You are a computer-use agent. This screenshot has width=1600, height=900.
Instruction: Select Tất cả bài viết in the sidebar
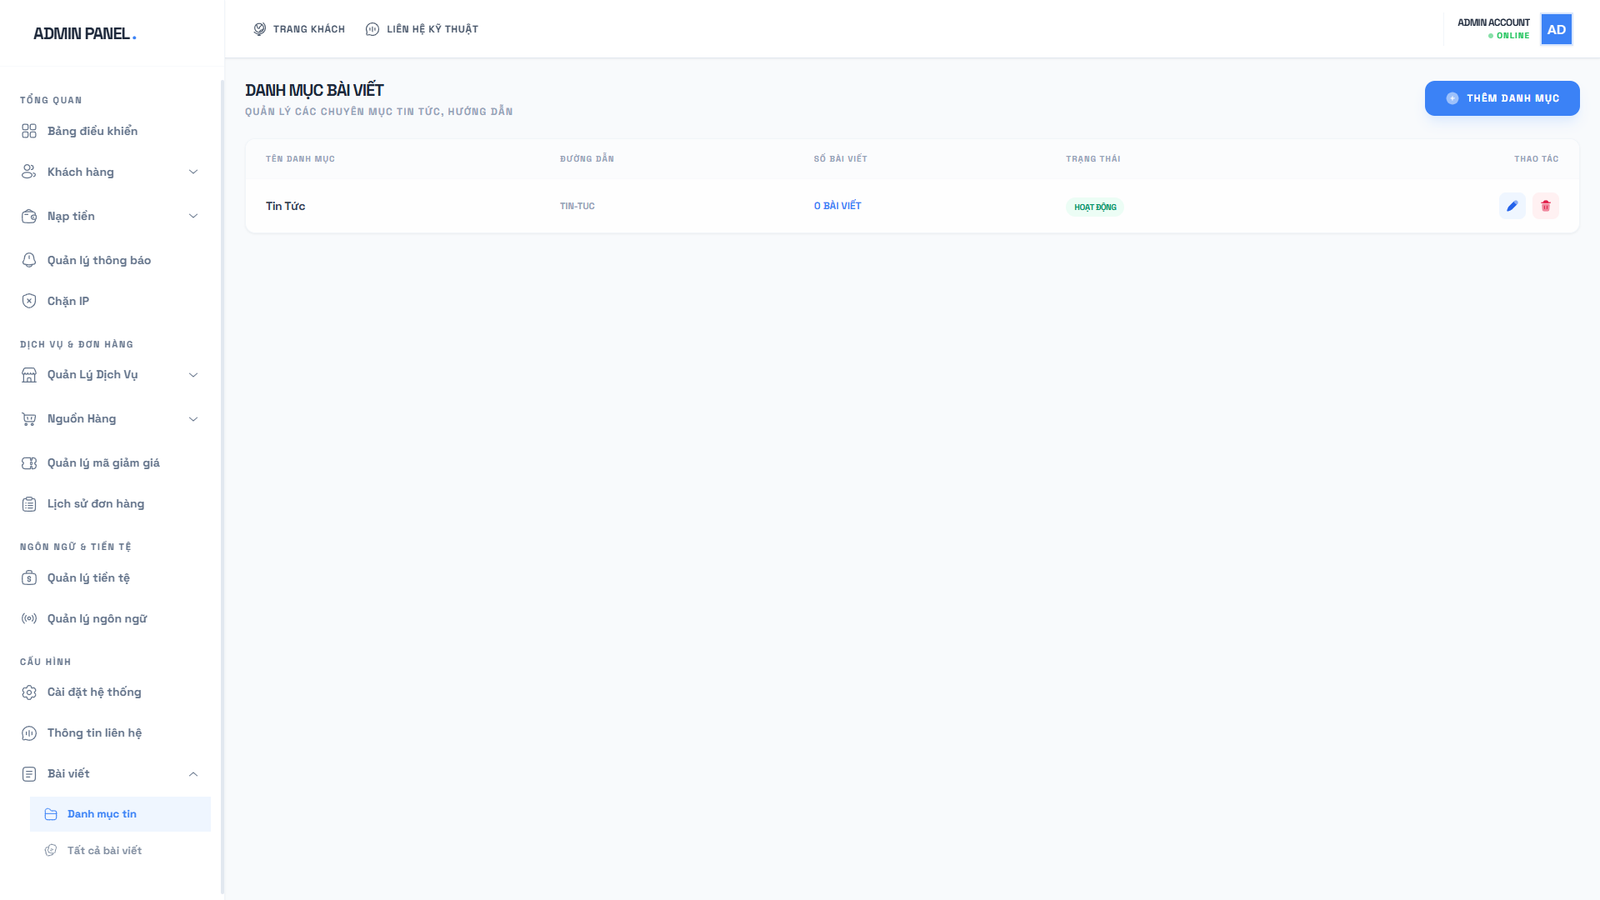tap(104, 849)
